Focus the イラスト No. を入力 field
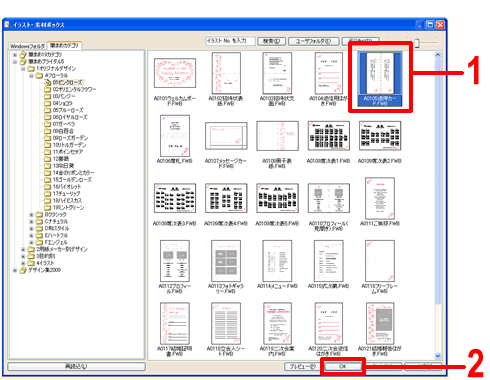The height and width of the screenshot is (380, 490). (x=230, y=41)
